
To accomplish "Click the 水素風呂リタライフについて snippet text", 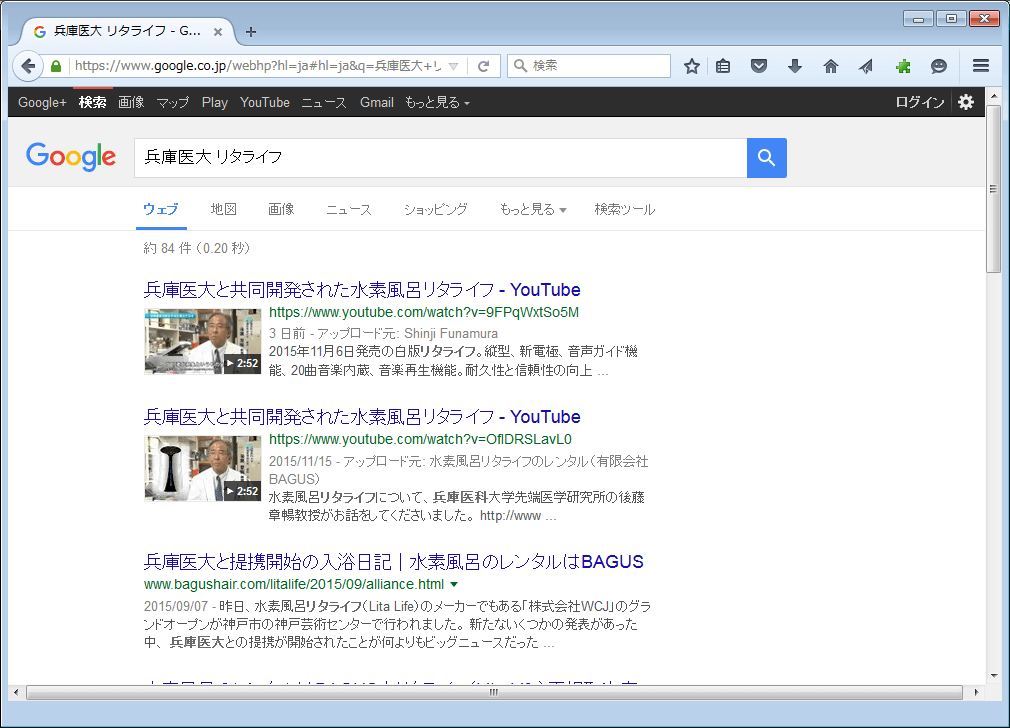I will [457, 506].
